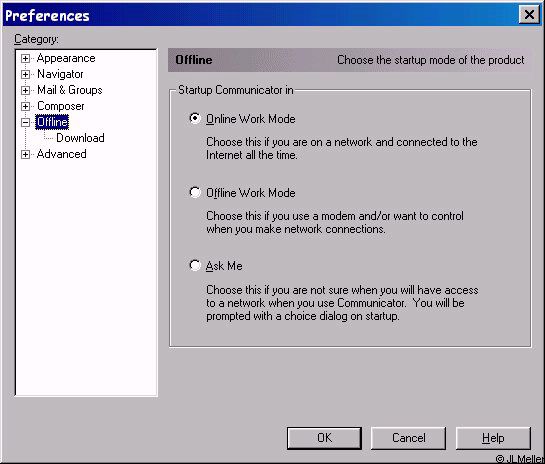
Task: Select the Advanced category label
Action: 62,154
